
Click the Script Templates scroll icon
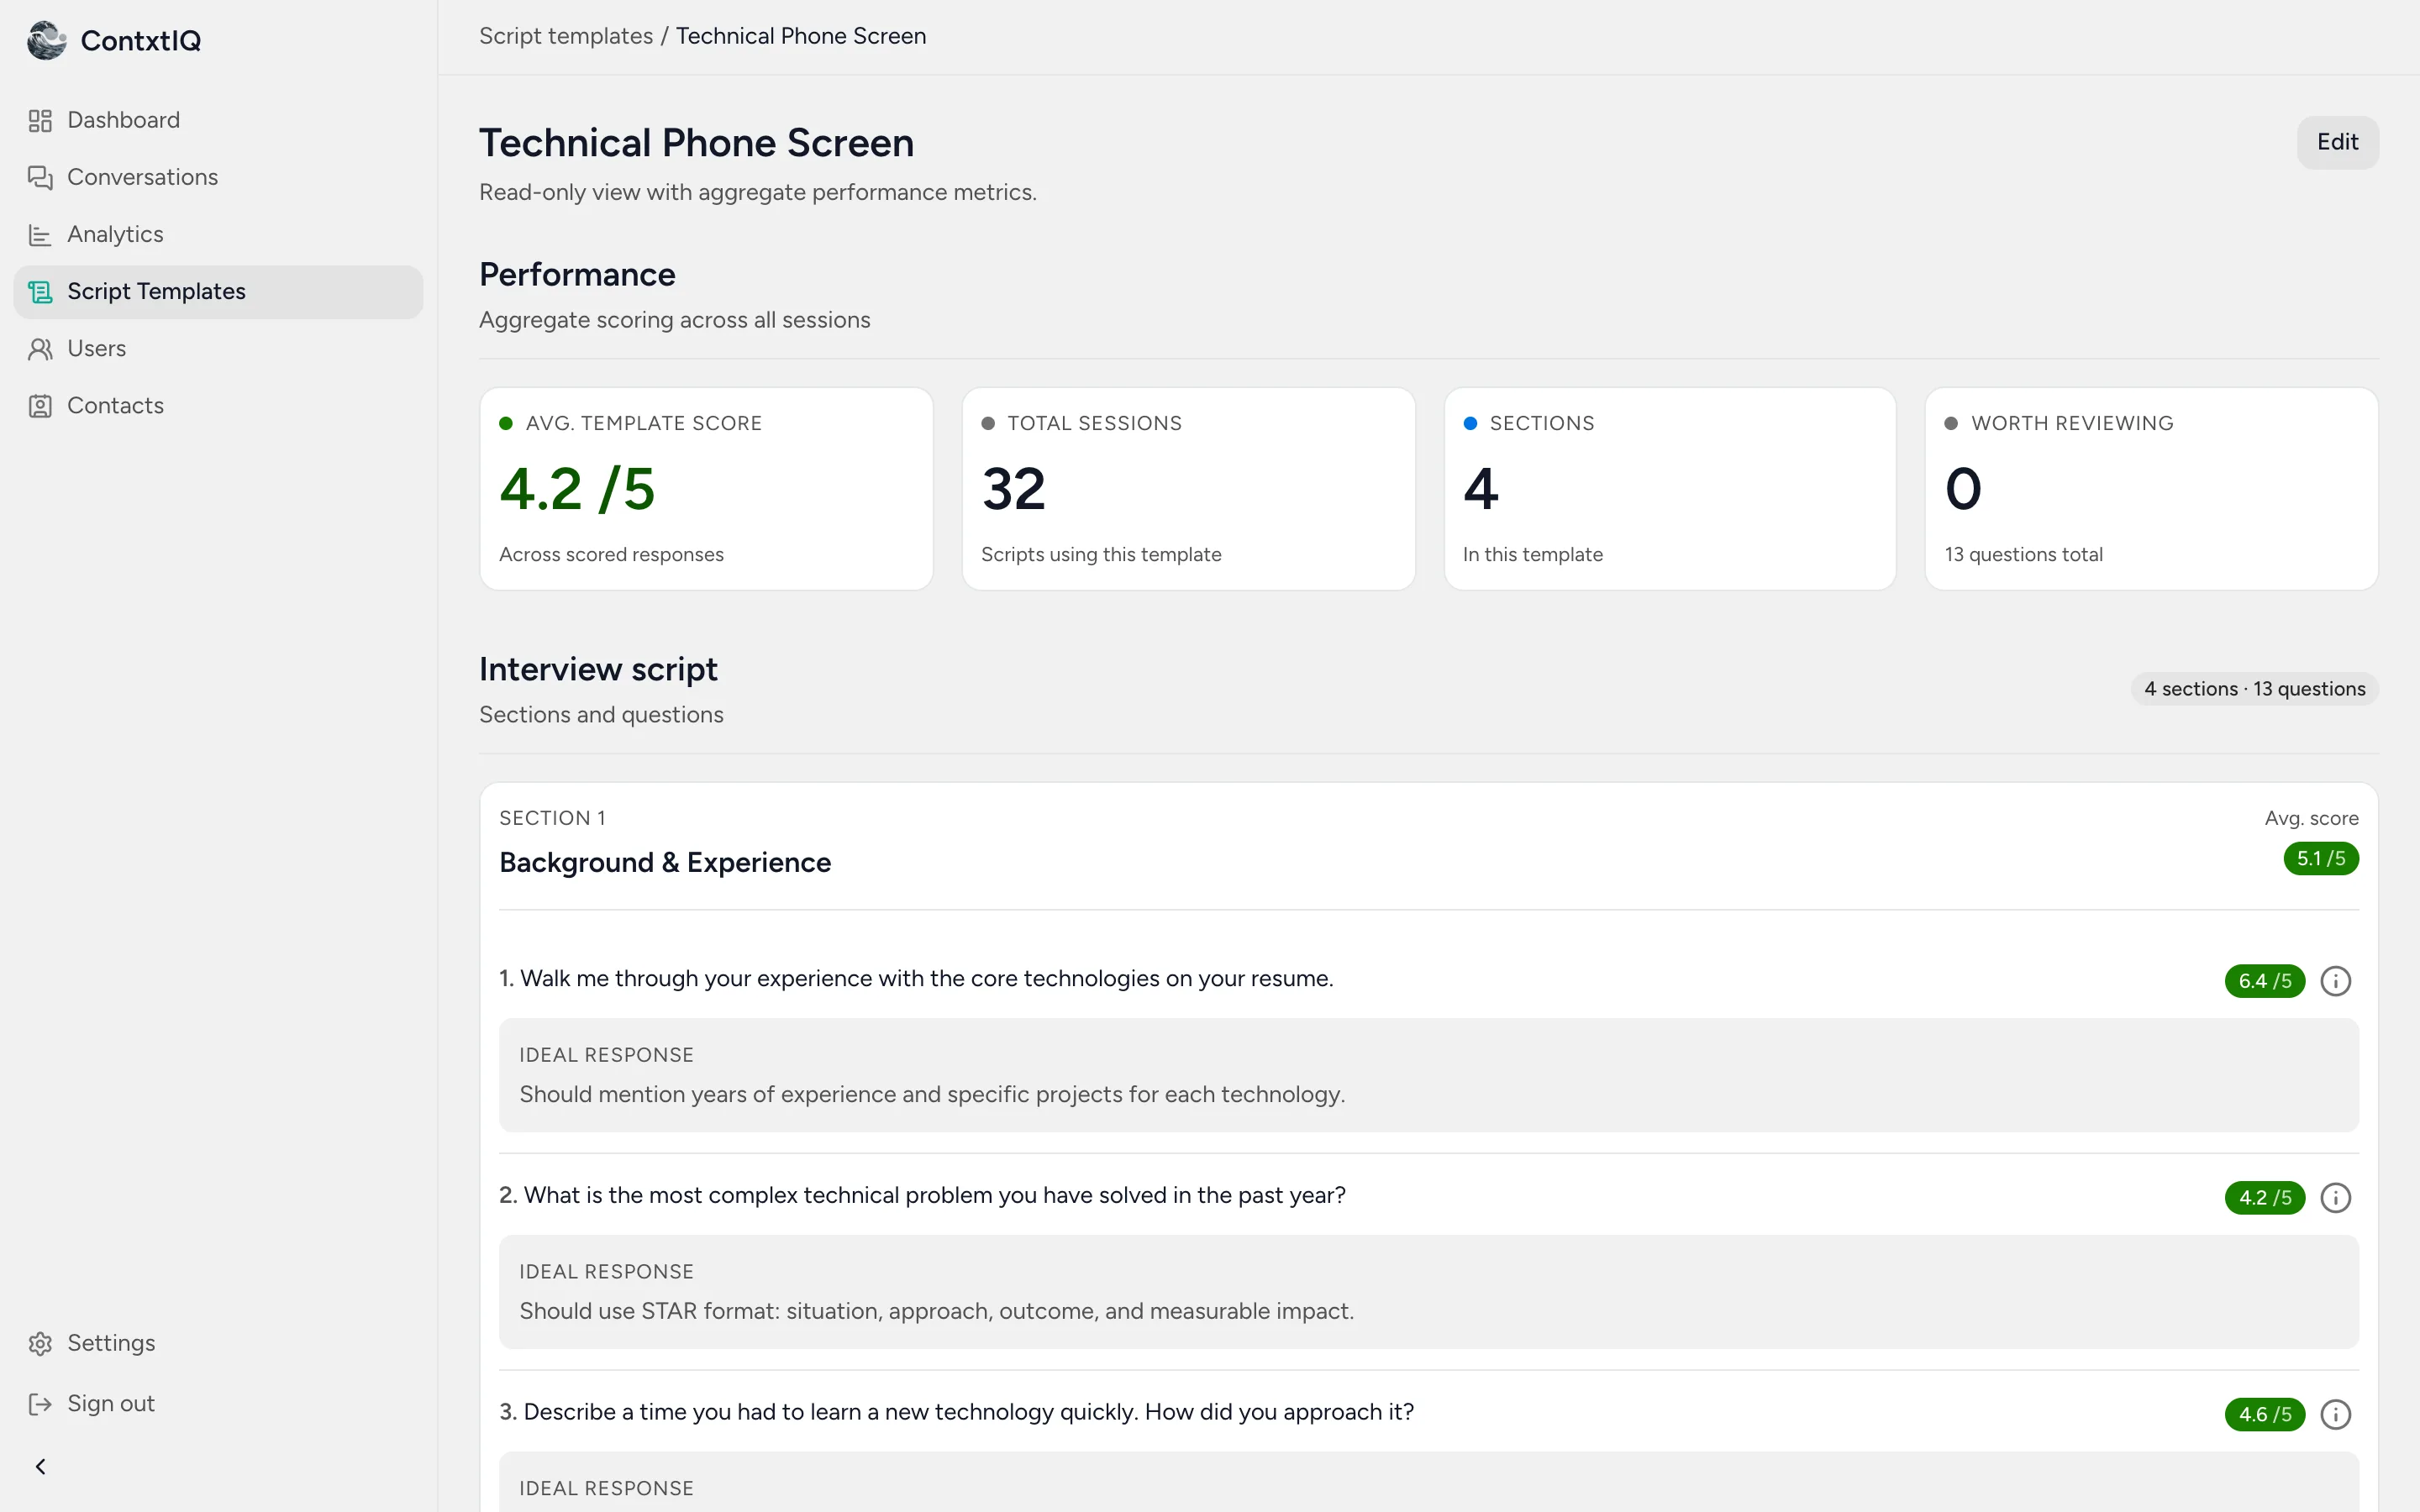tap(40, 292)
